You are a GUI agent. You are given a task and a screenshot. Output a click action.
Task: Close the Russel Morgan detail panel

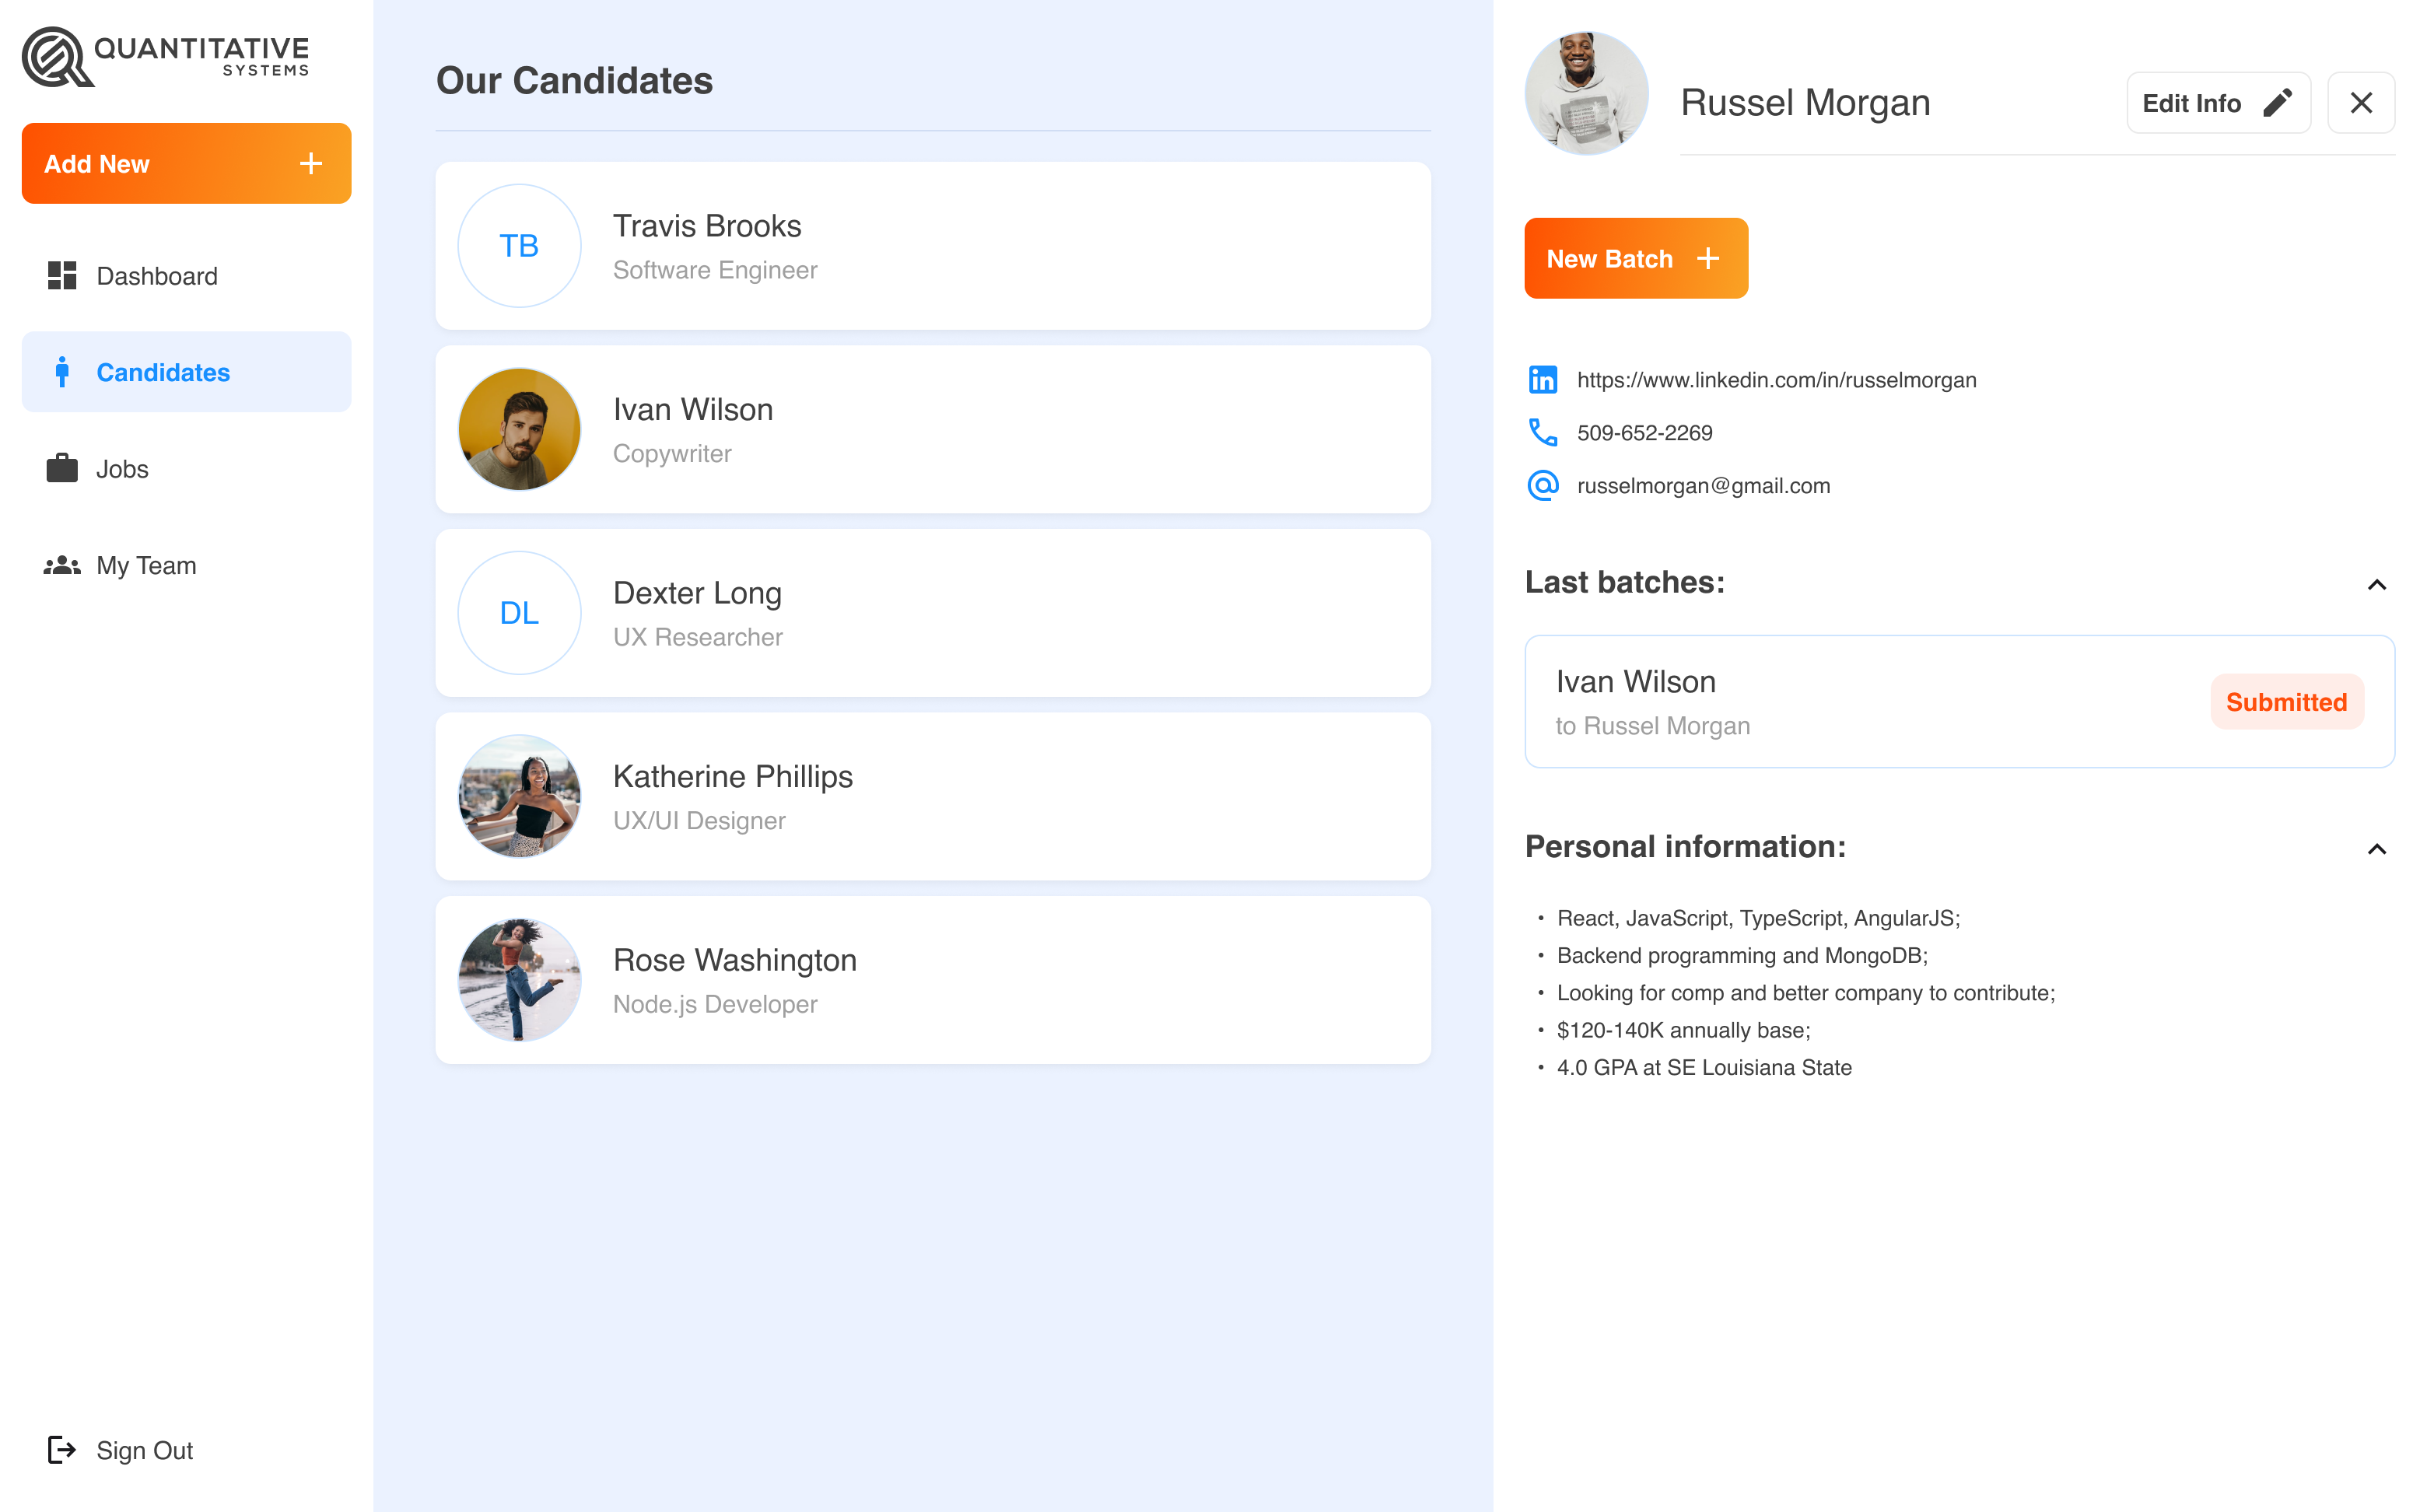pos(2360,103)
